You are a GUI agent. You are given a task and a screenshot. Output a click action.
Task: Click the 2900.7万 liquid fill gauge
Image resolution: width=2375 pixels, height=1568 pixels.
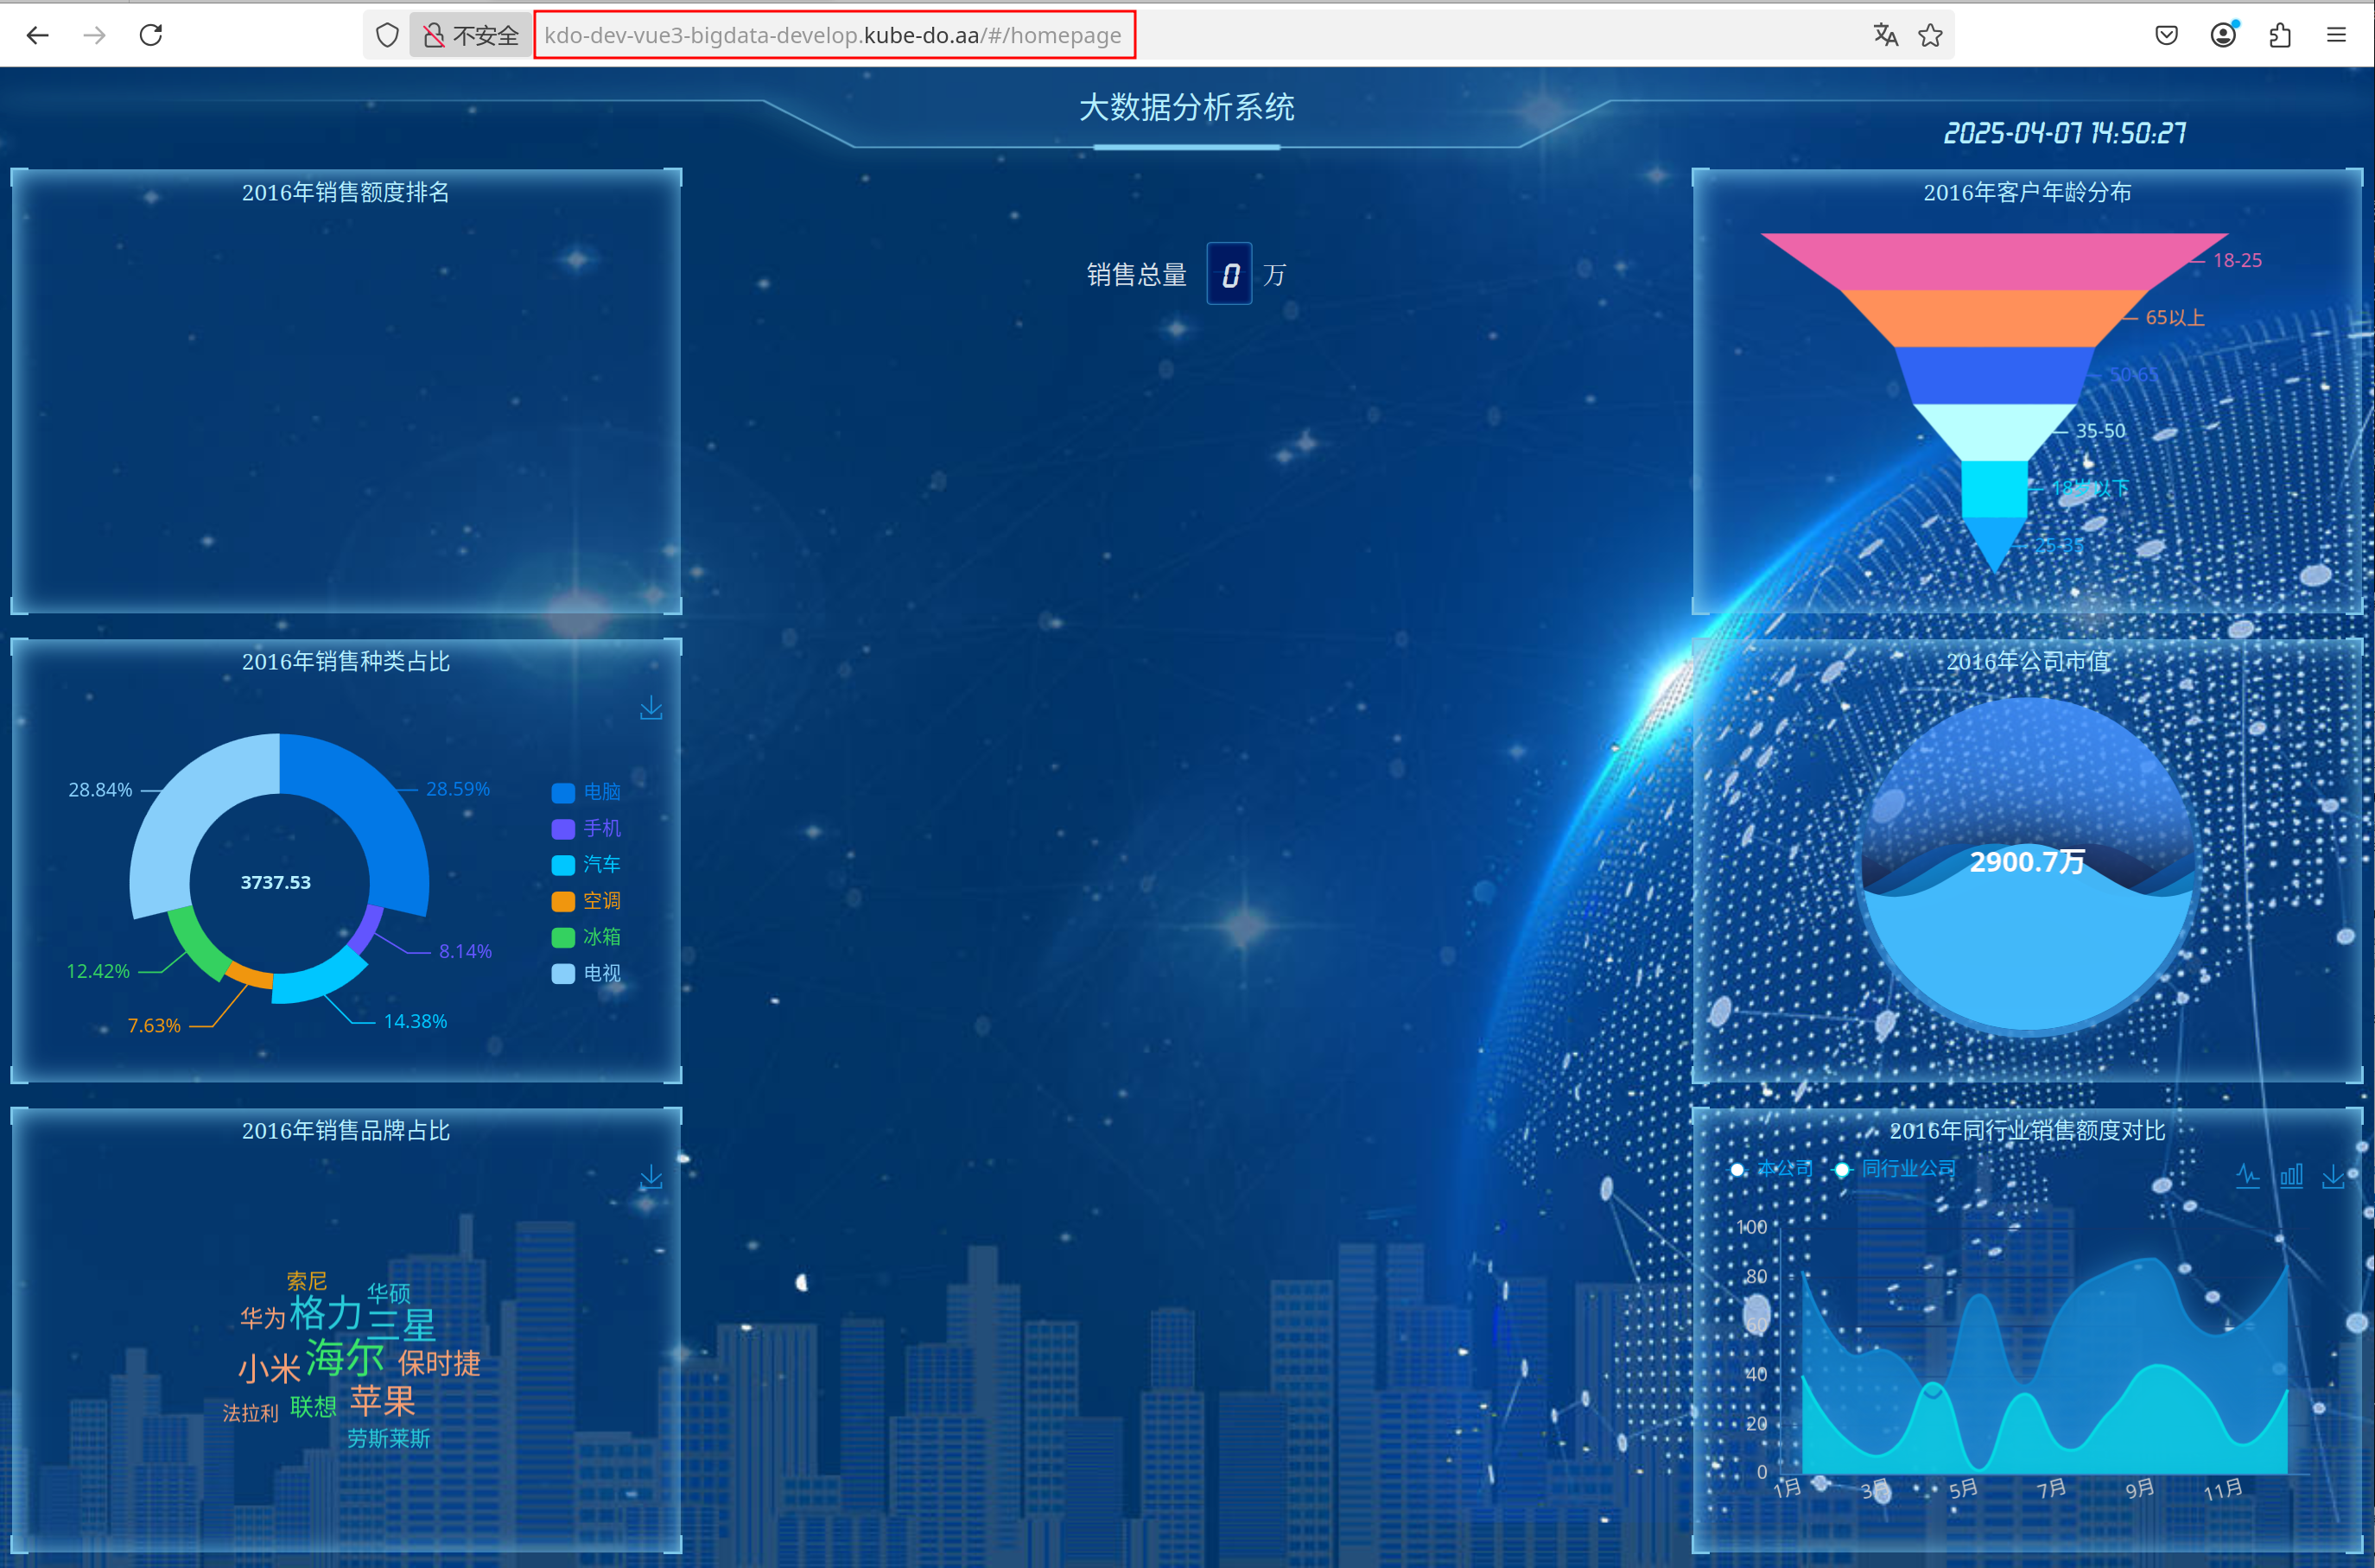(2027, 866)
